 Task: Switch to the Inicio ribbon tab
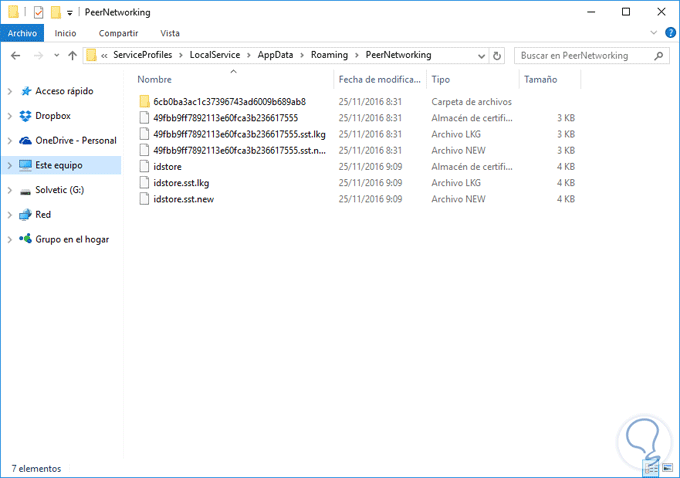coord(65,33)
